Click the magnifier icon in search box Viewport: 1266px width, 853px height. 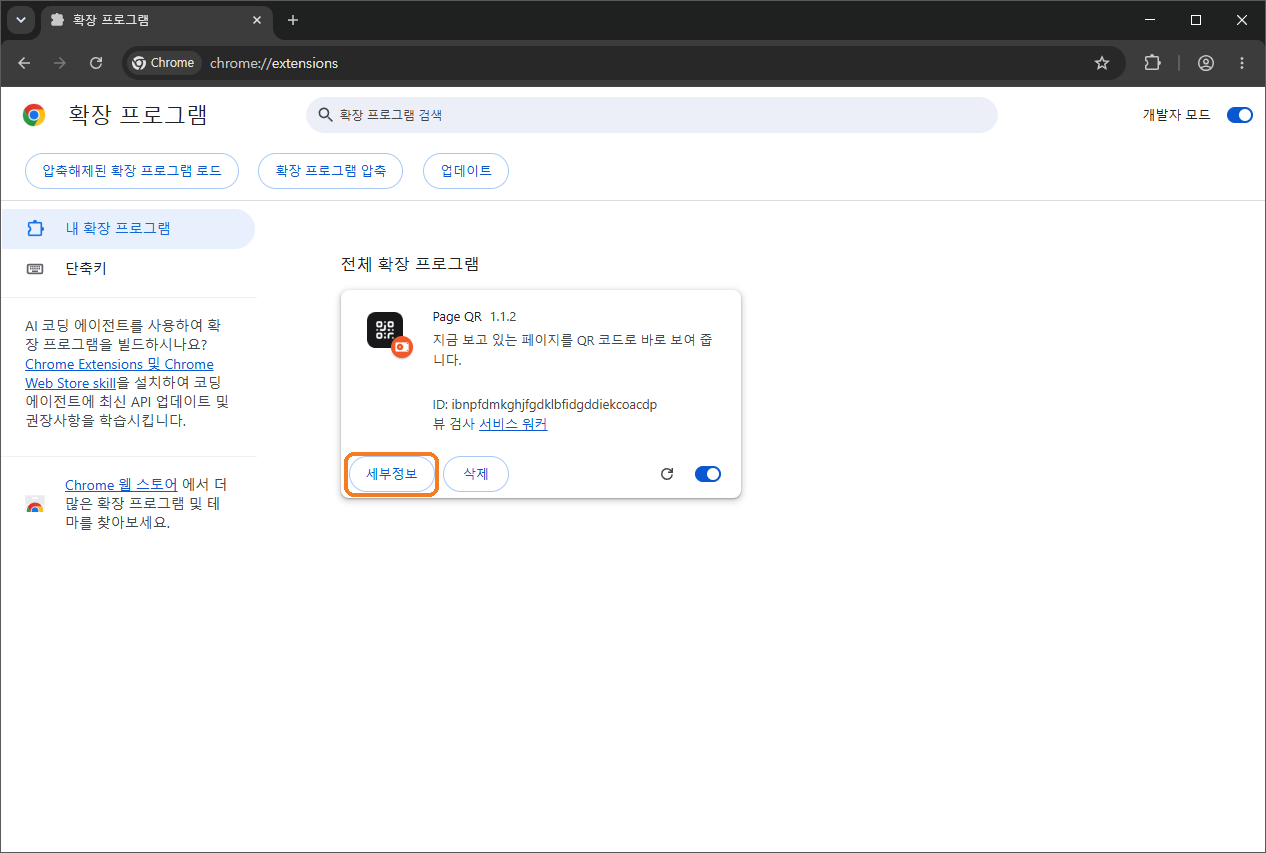coord(324,115)
